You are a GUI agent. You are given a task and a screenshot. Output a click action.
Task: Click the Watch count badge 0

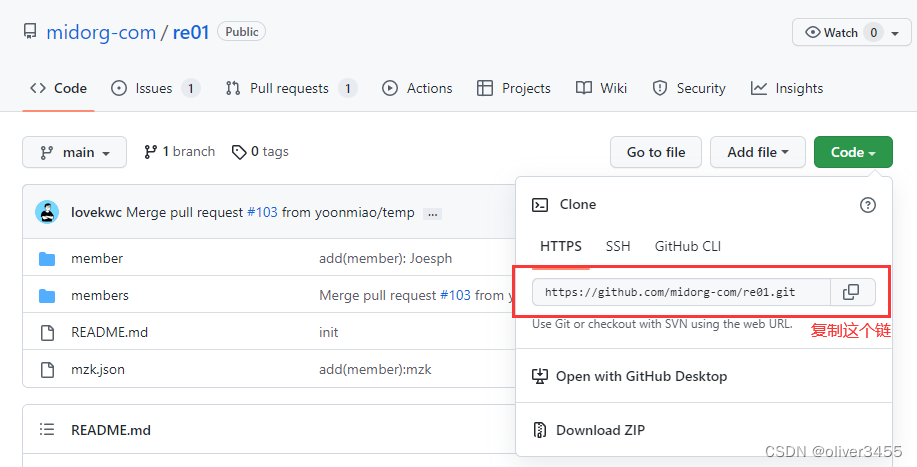click(874, 33)
